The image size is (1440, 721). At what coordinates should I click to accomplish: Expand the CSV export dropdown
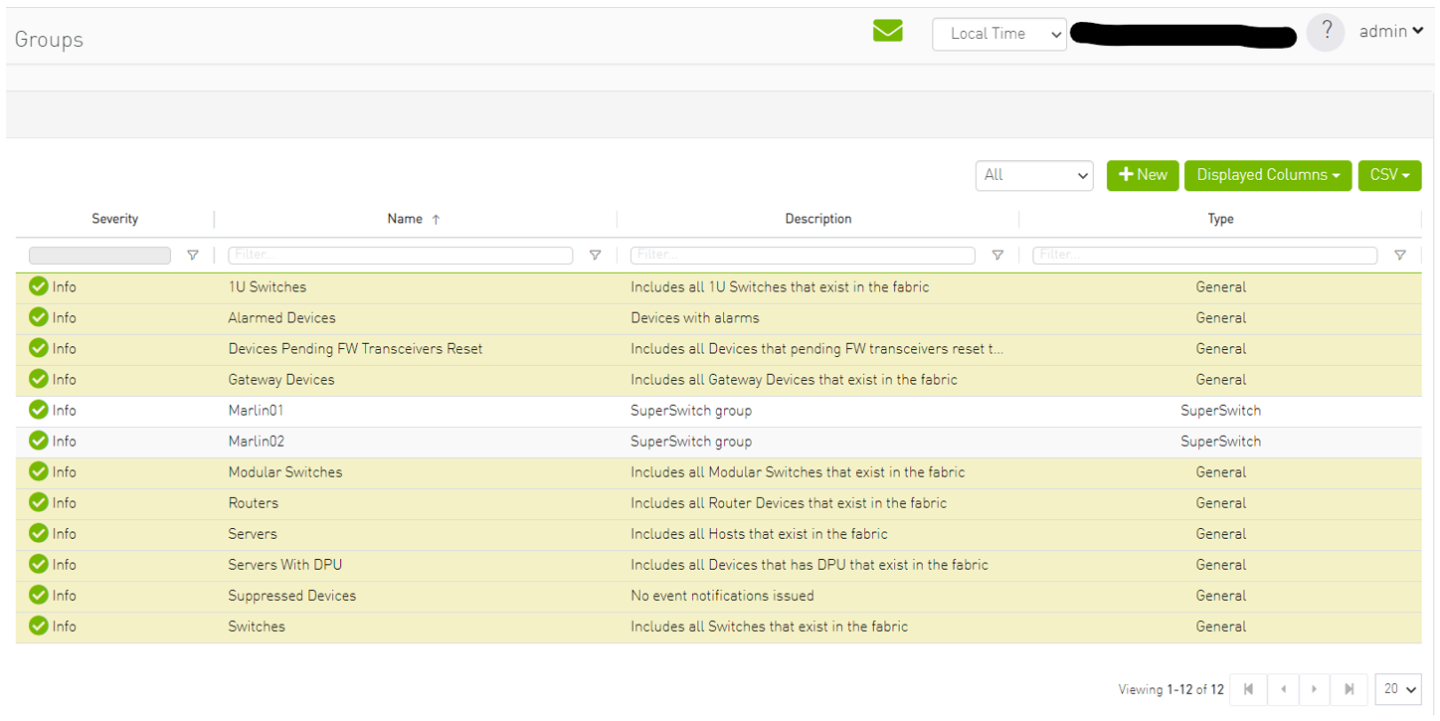point(1389,175)
